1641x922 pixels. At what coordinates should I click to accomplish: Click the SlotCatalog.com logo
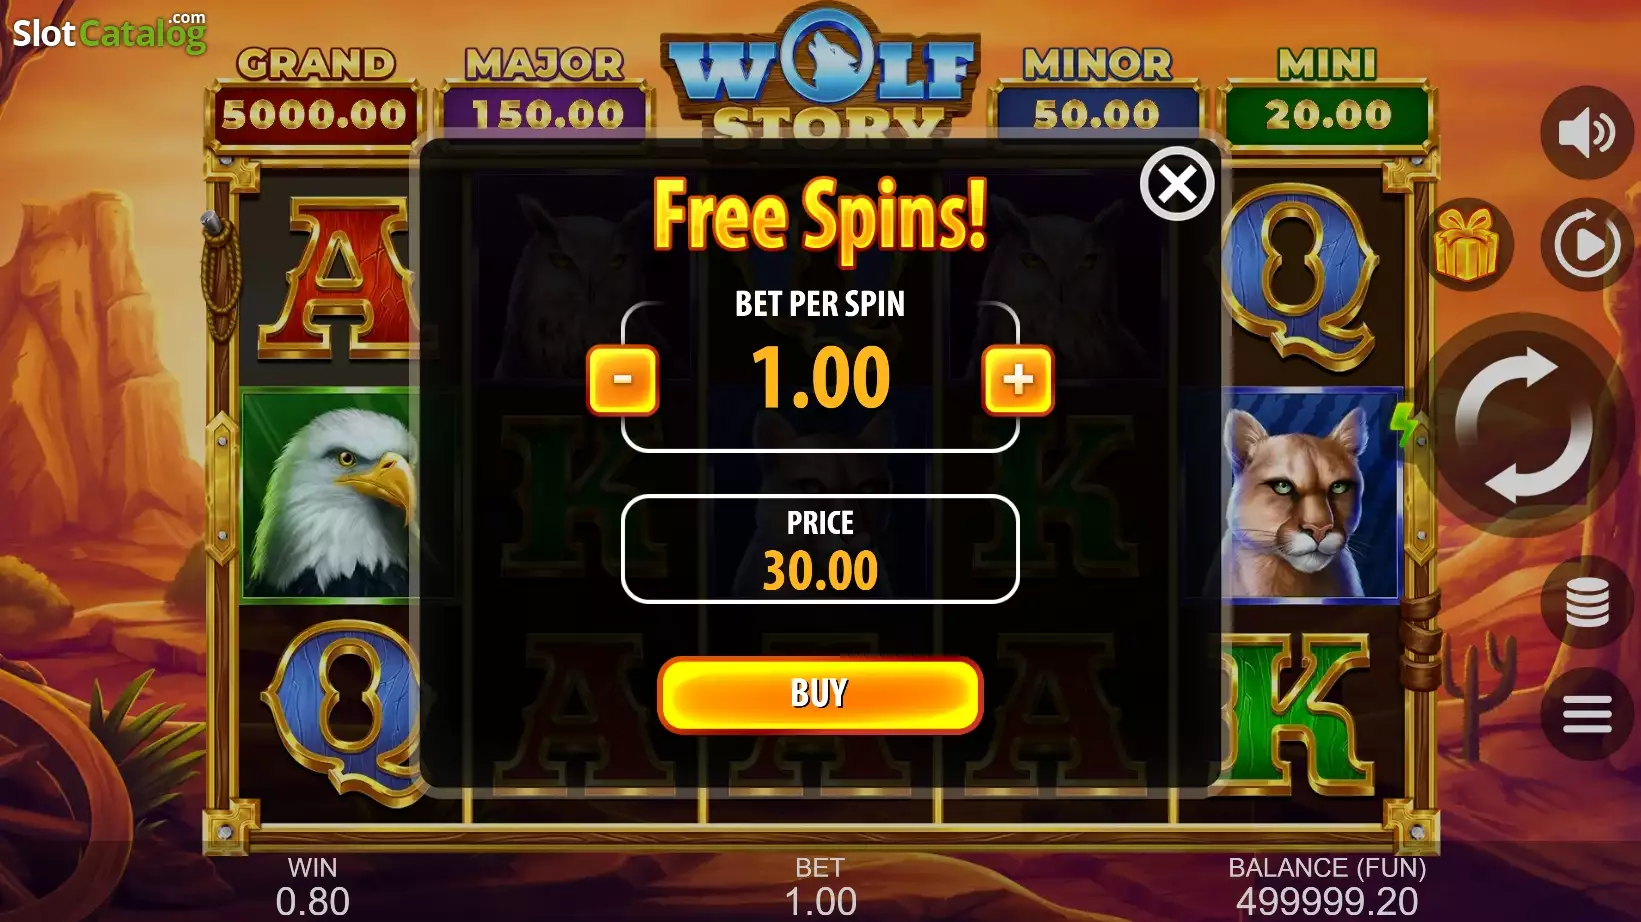pos(110,32)
